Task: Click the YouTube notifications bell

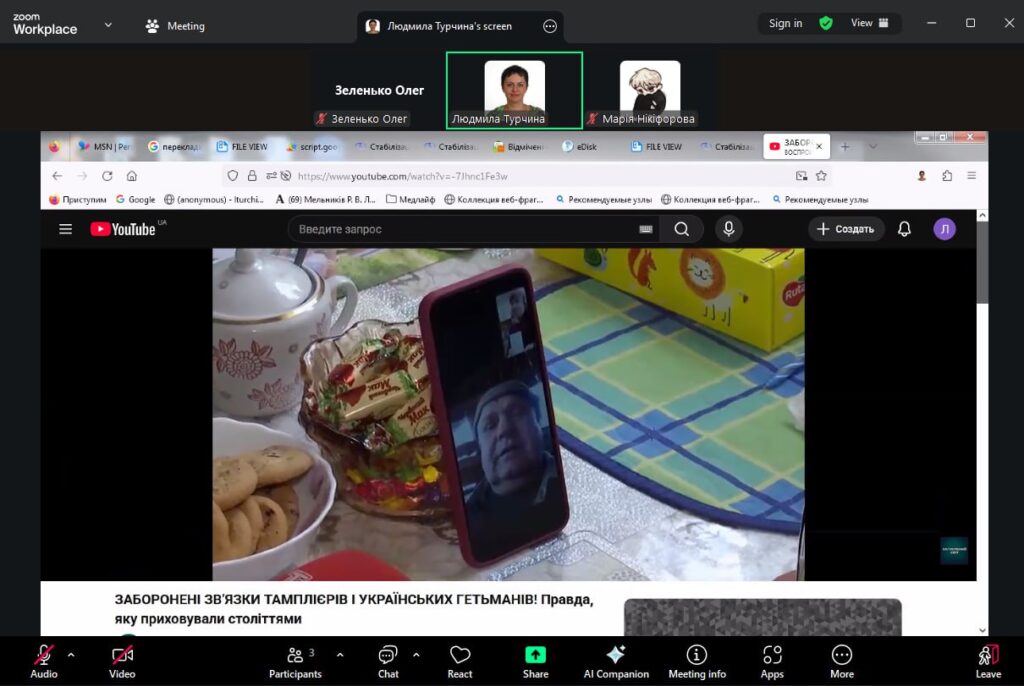Action: tap(904, 229)
